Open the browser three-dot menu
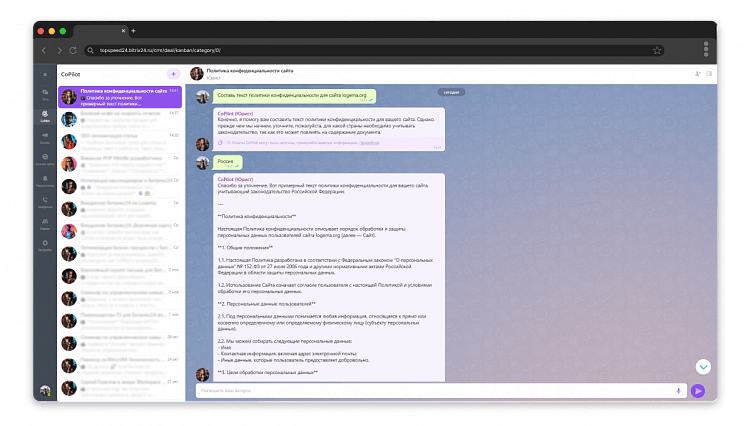The height and width of the screenshot is (426, 751). click(706, 49)
